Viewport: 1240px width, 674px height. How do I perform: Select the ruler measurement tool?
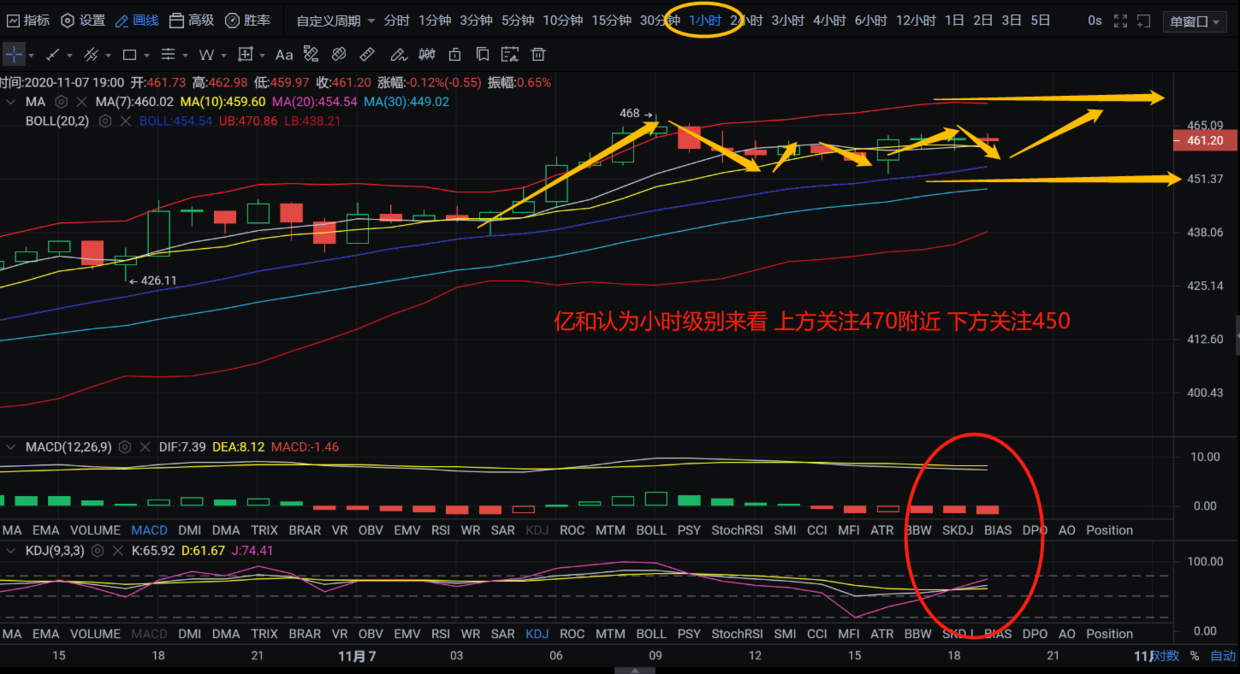(367, 54)
